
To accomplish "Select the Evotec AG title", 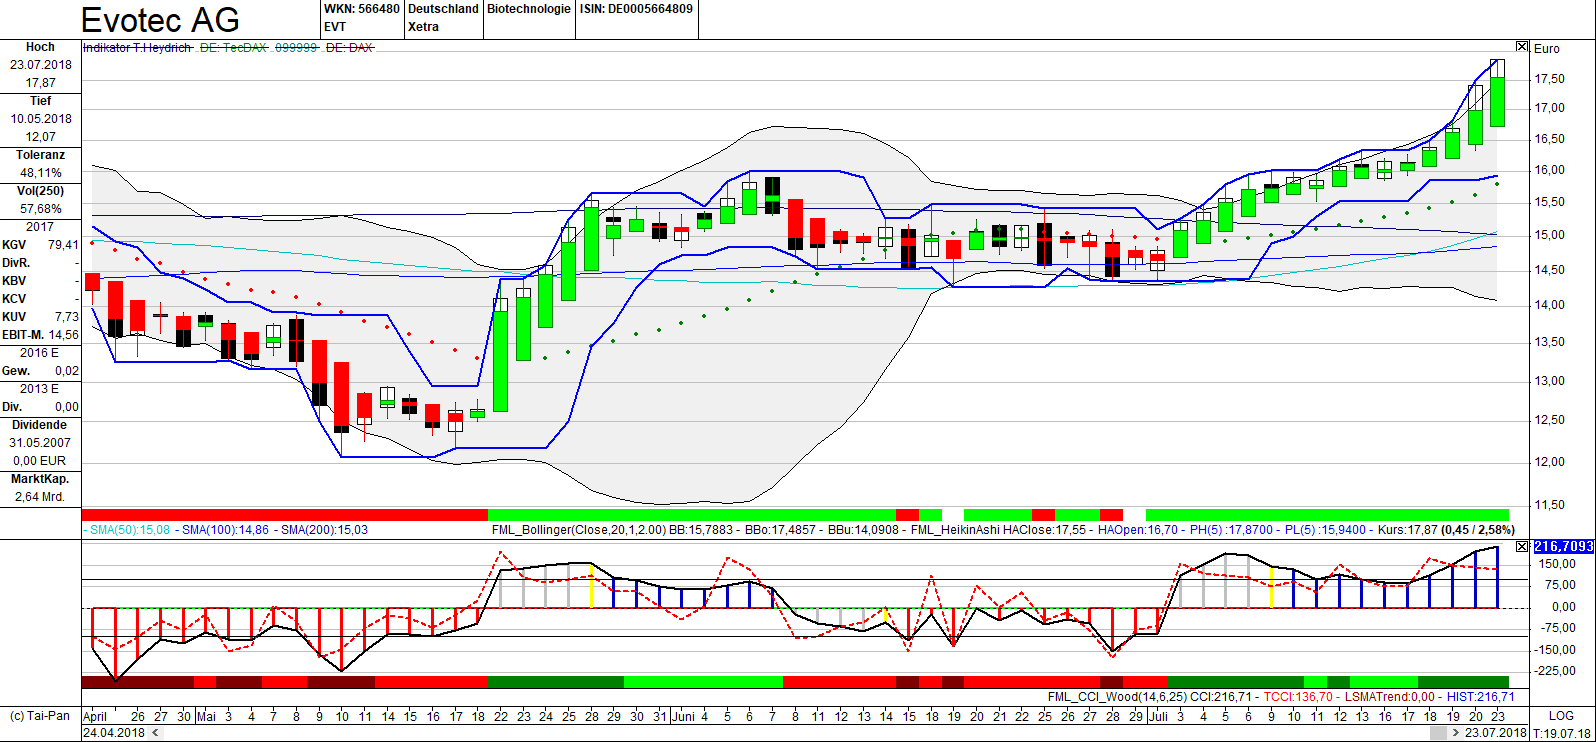I will click(160, 19).
